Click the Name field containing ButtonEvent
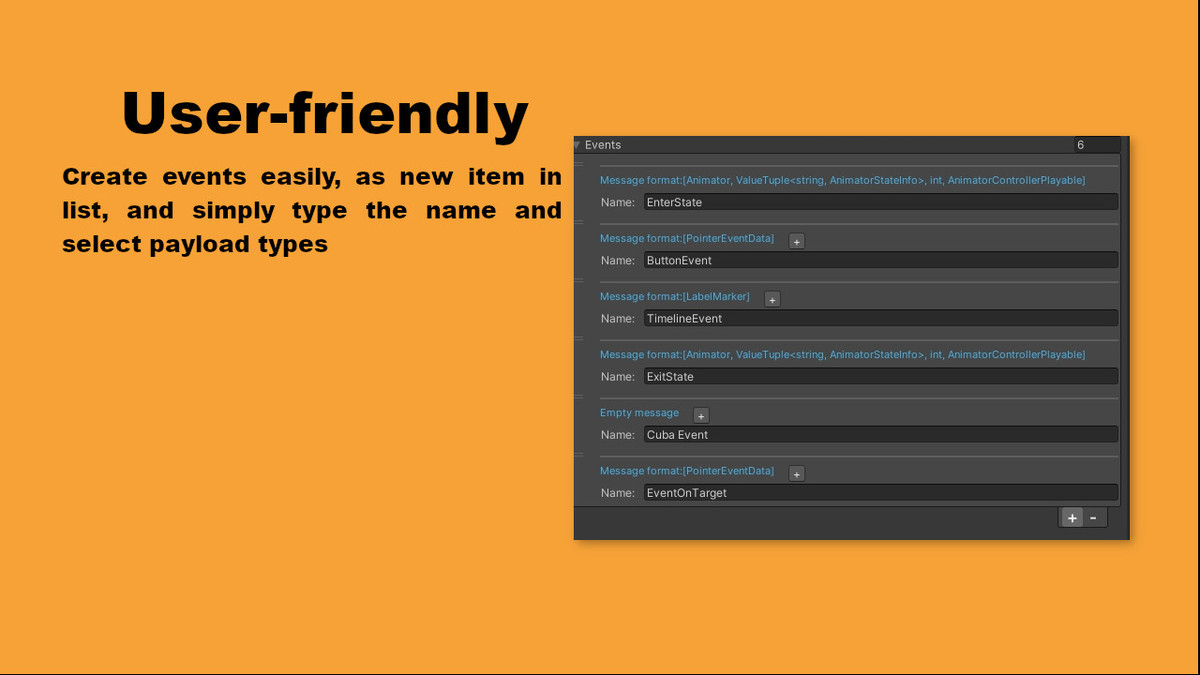The width and height of the screenshot is (1200, 675). click(881, 260)
